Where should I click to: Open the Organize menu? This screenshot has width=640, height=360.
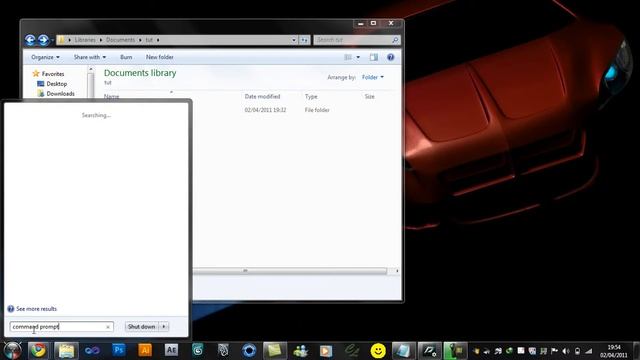pos(45,57)
